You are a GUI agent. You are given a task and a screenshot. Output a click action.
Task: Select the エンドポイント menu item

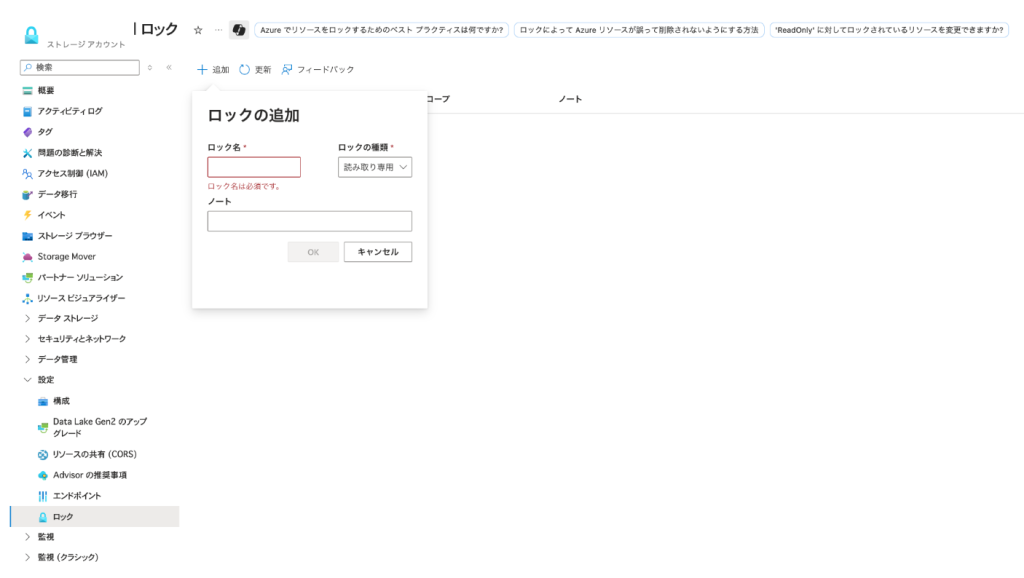tap(76, 496)
